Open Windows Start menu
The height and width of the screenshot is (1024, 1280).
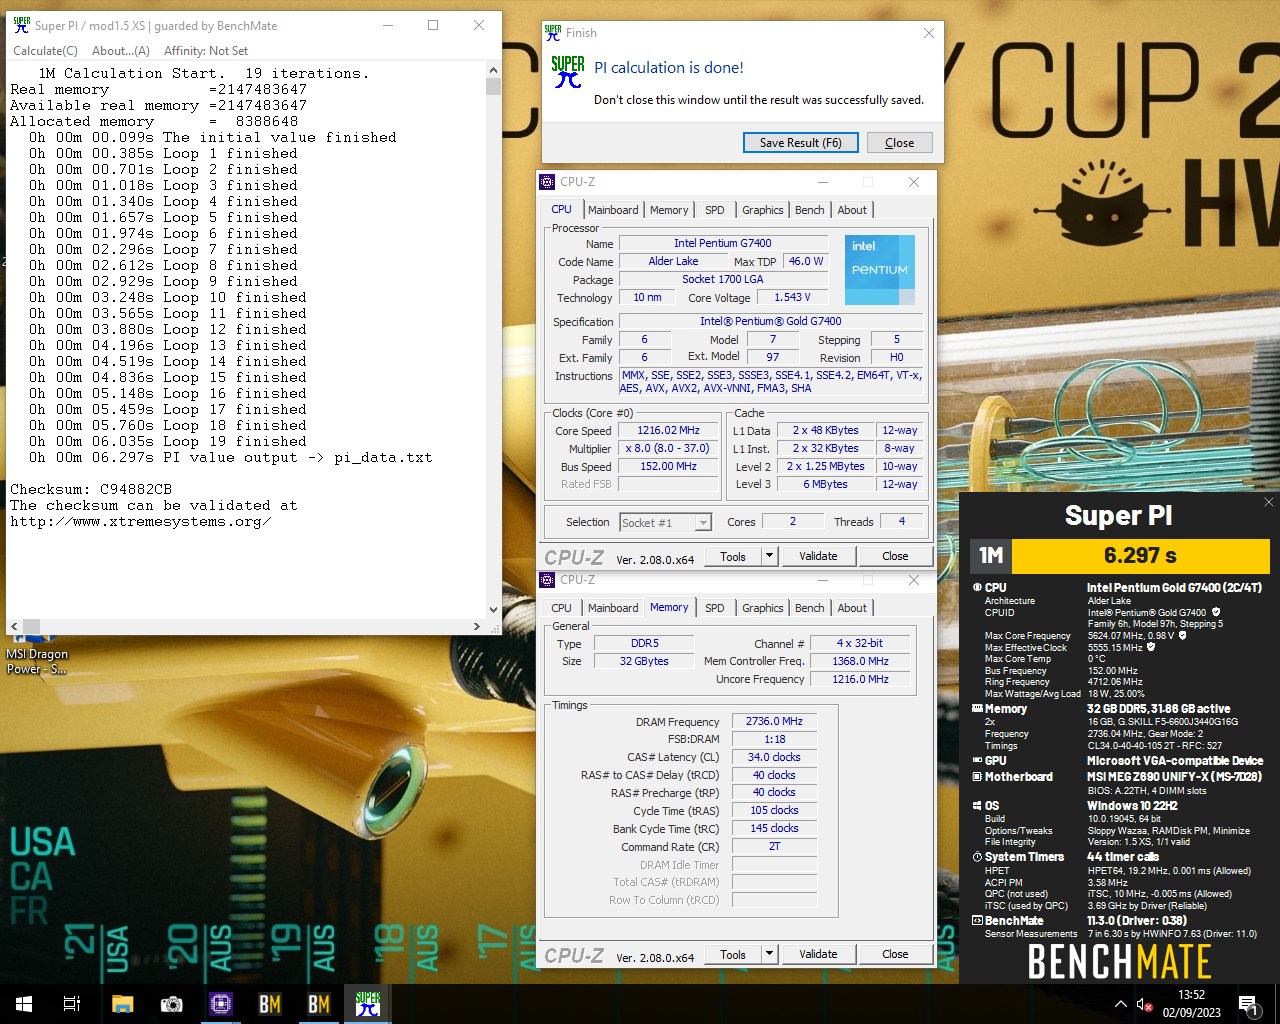coord(24,1004)
